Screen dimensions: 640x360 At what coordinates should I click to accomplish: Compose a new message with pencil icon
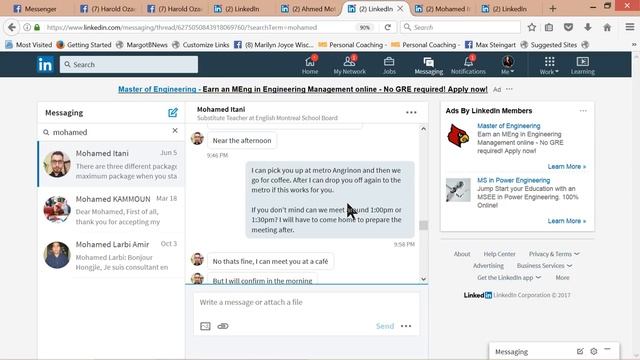[173, 113]
